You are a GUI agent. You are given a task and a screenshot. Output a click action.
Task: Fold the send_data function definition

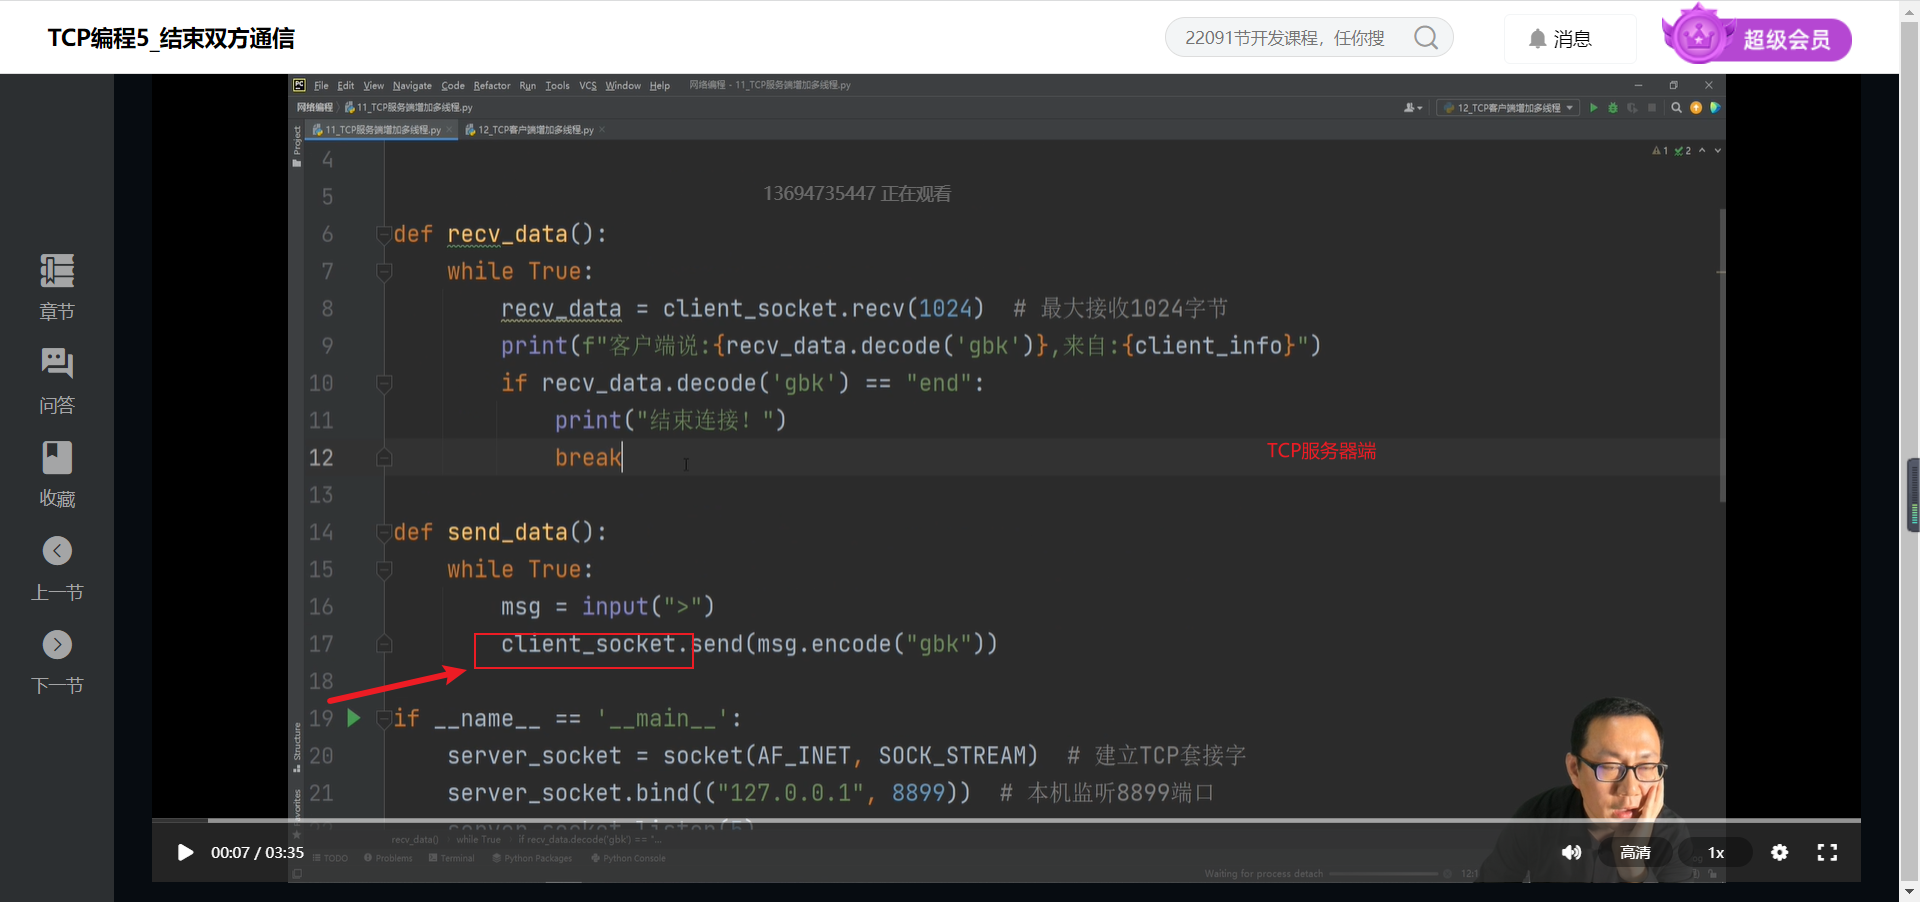point(383,532)
